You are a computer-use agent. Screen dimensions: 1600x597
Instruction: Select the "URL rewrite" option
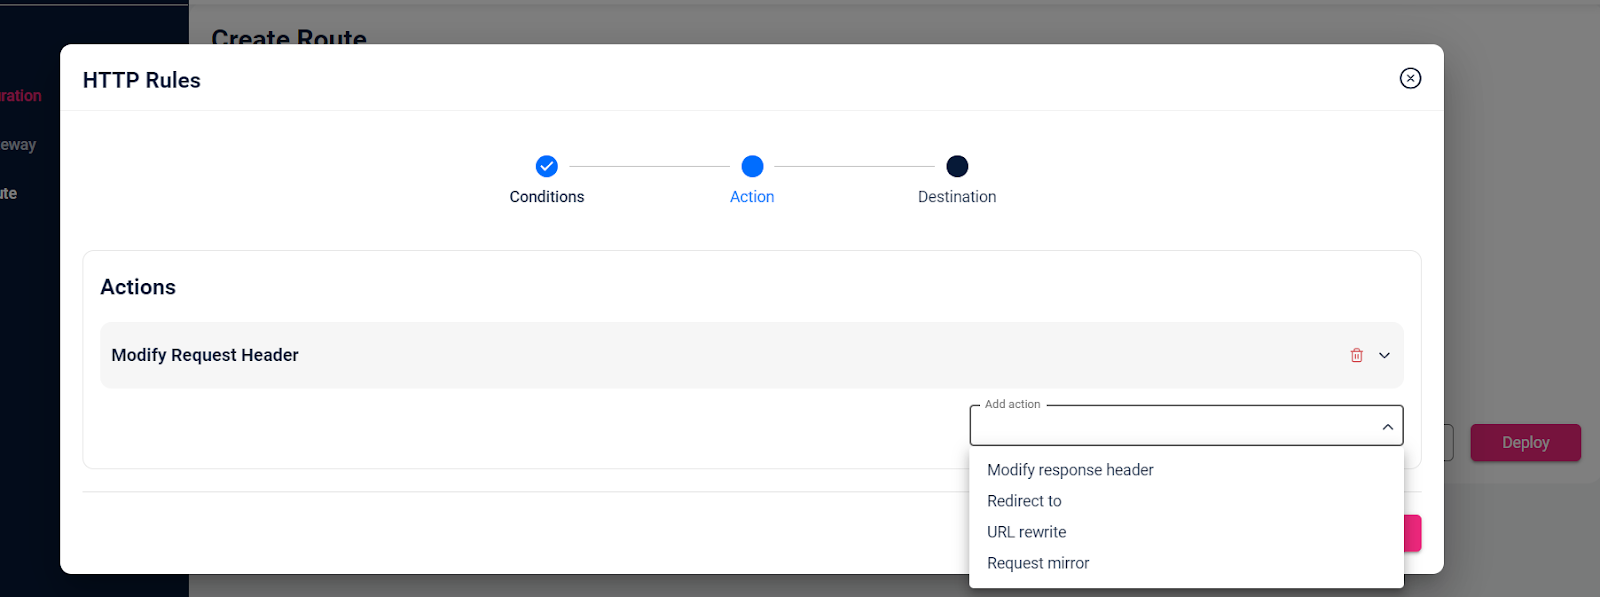point(1026,531)
